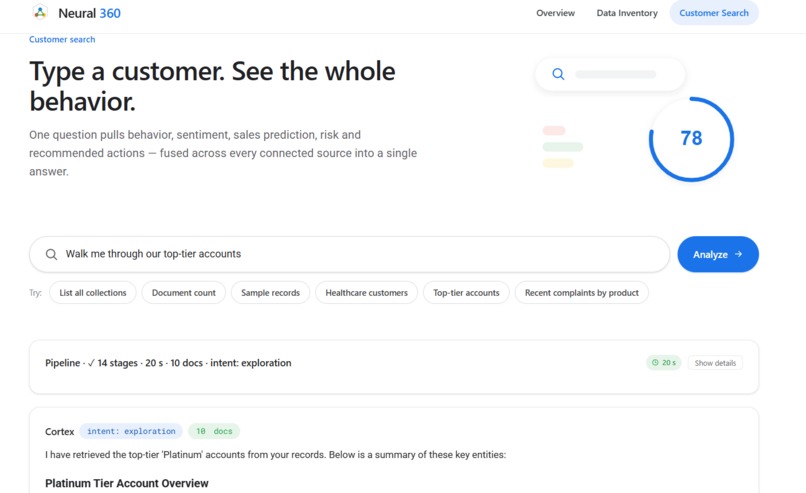Image resolution: width=806 pixels, height=493 pixels.
Task: Click the Customer search breadcrumb link
Action: [x=62, y=40]
